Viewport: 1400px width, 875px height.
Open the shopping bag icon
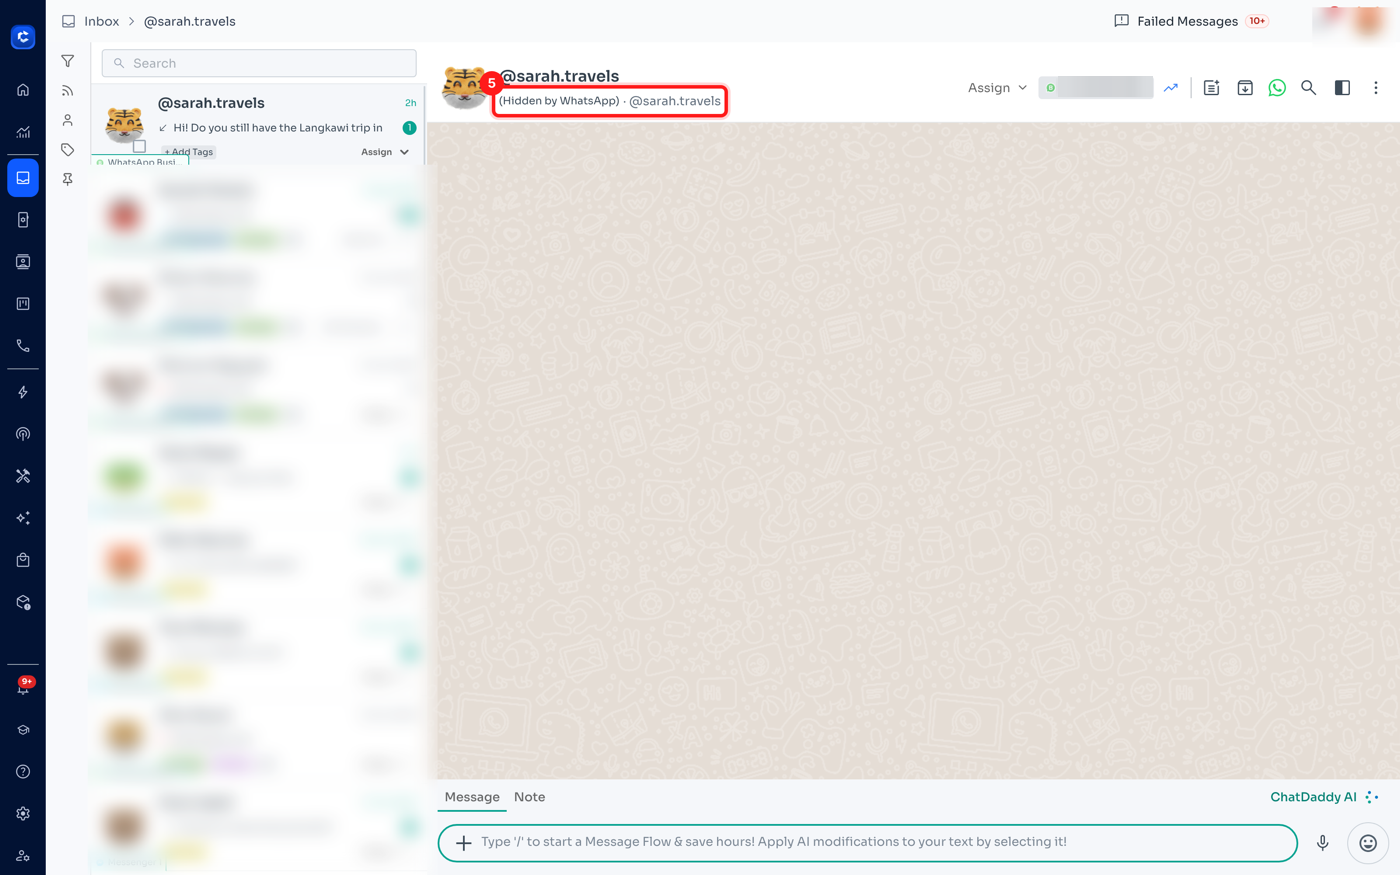[23, 560]
